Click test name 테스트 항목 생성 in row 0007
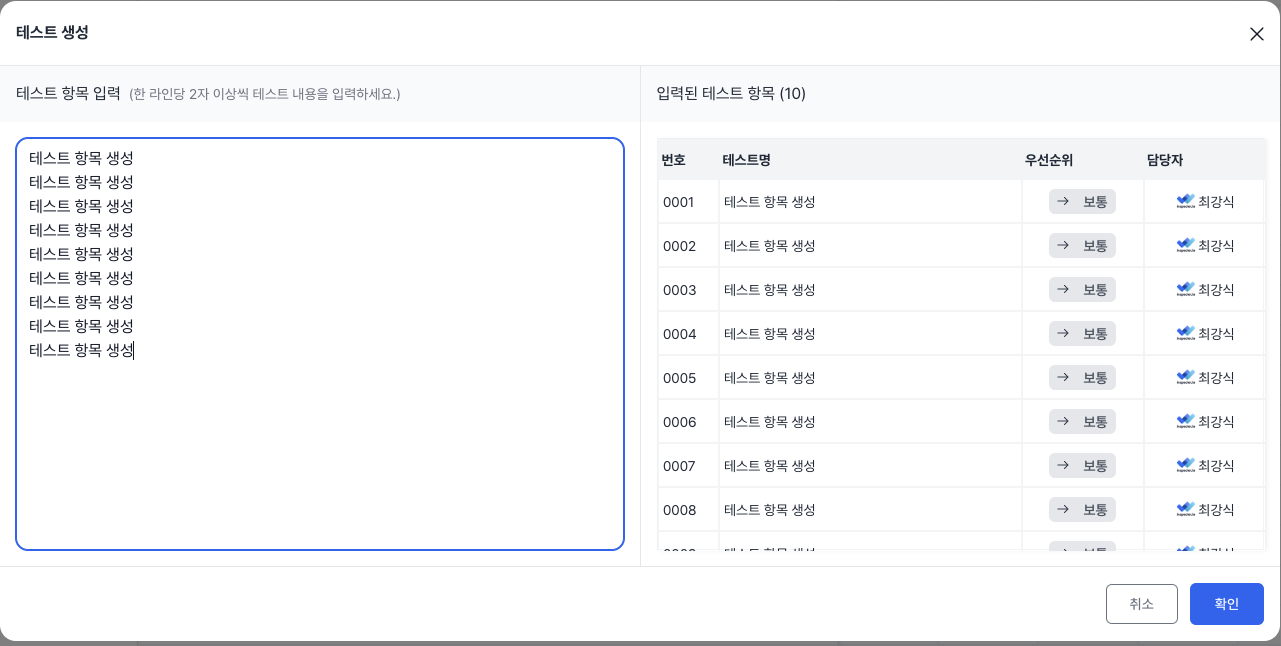The height and width of the screenshot is (646, 1281). click(x=770, y=466)
